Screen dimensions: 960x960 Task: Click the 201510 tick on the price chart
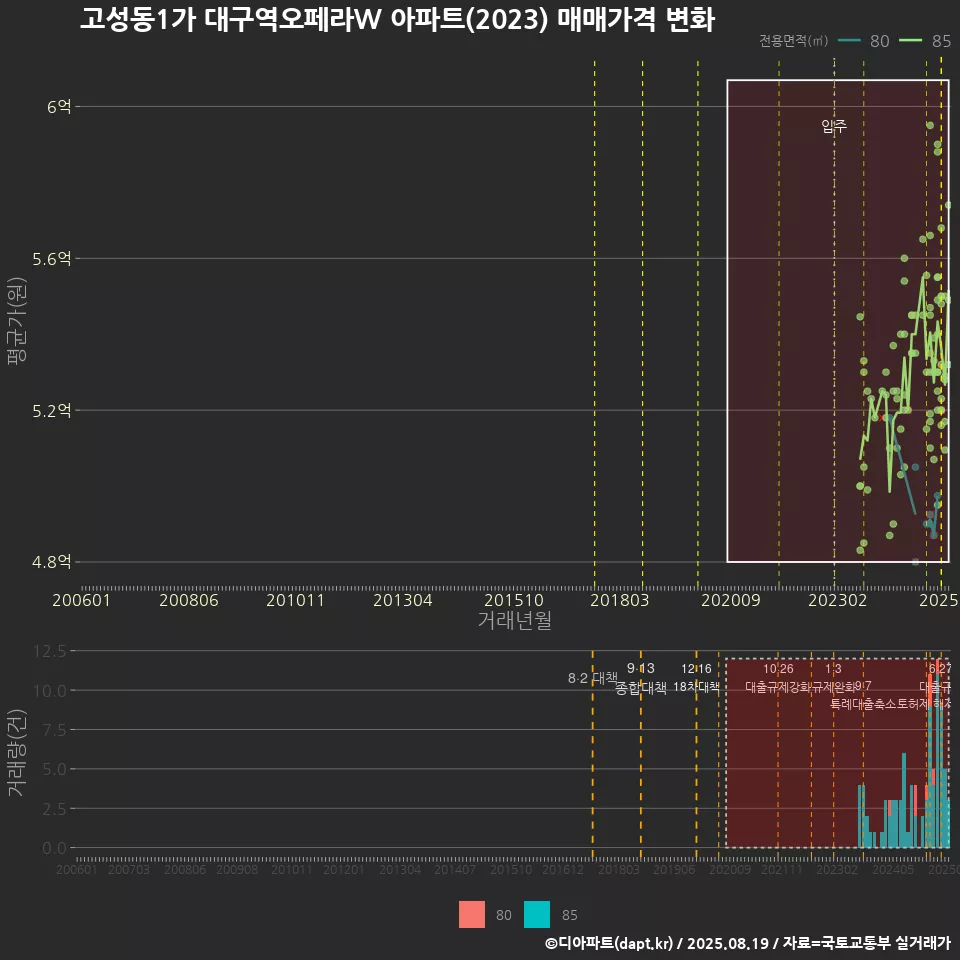(x=514, y=600)
